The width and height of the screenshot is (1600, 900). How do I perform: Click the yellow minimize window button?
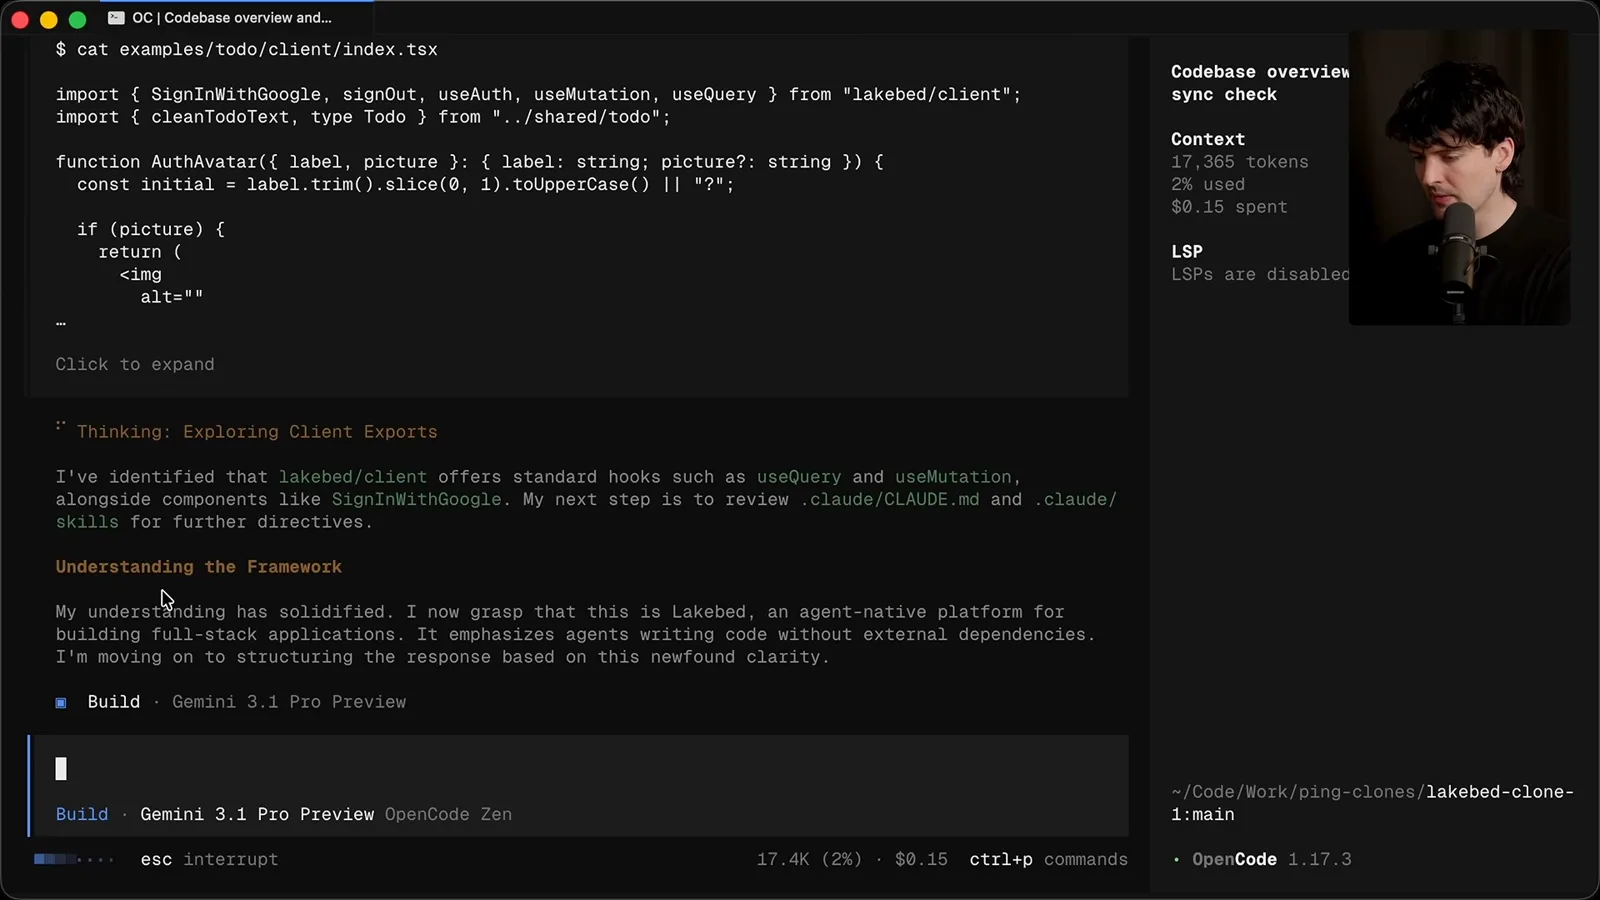pyautogui.click(x=48, y=19)
